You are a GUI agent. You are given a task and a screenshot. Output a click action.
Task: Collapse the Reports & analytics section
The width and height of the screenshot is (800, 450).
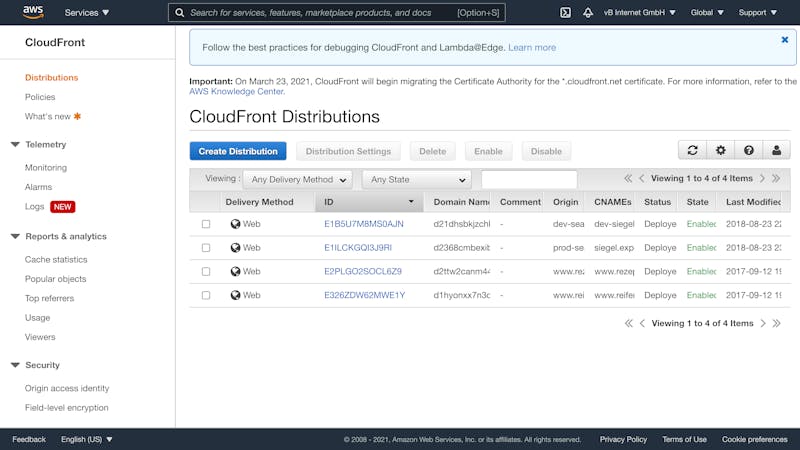coord(15,236)
